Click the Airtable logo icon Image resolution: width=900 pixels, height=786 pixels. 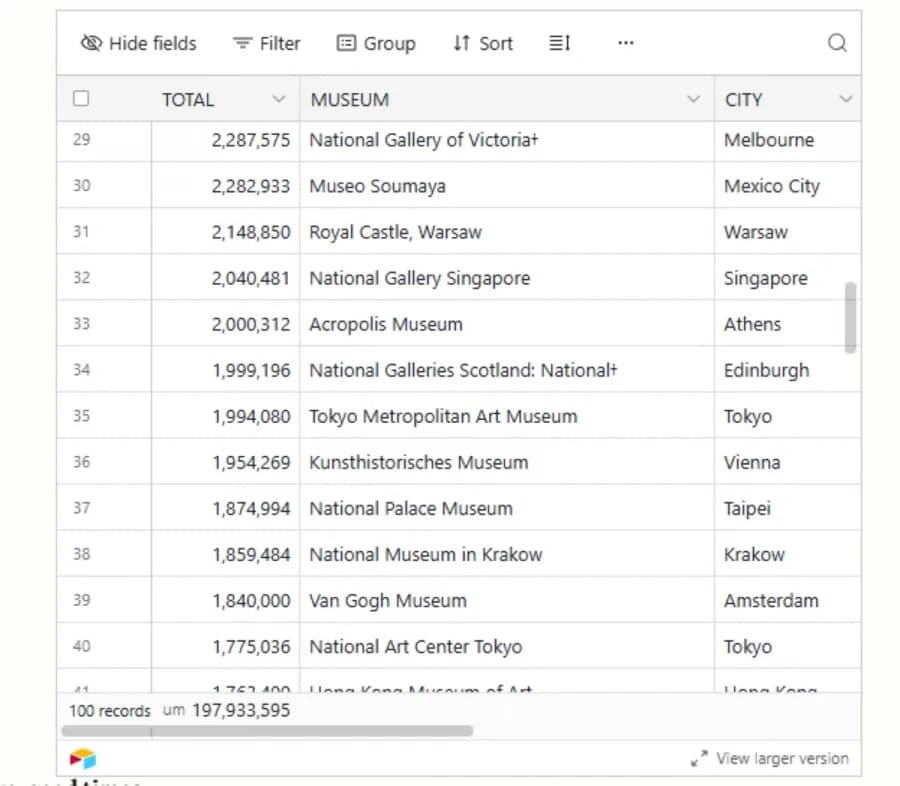tap(83, 758)
